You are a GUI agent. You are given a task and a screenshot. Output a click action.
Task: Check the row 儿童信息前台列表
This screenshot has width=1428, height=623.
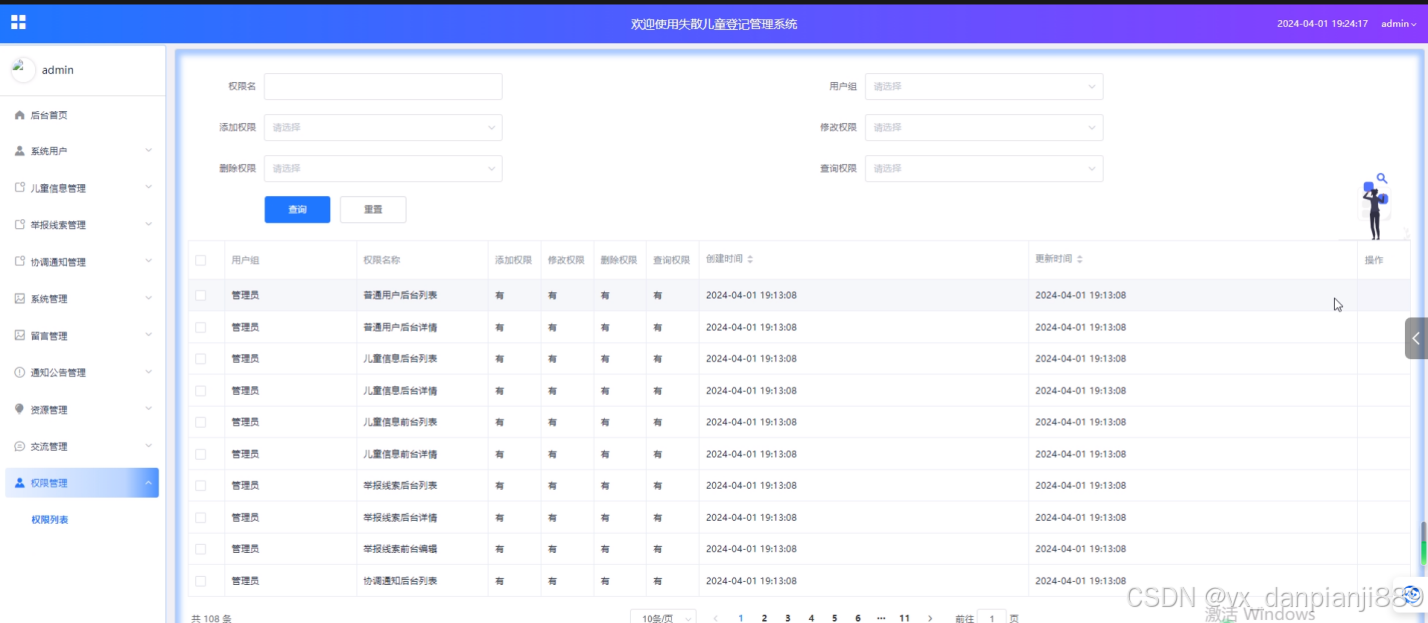[x=201, y=422]
